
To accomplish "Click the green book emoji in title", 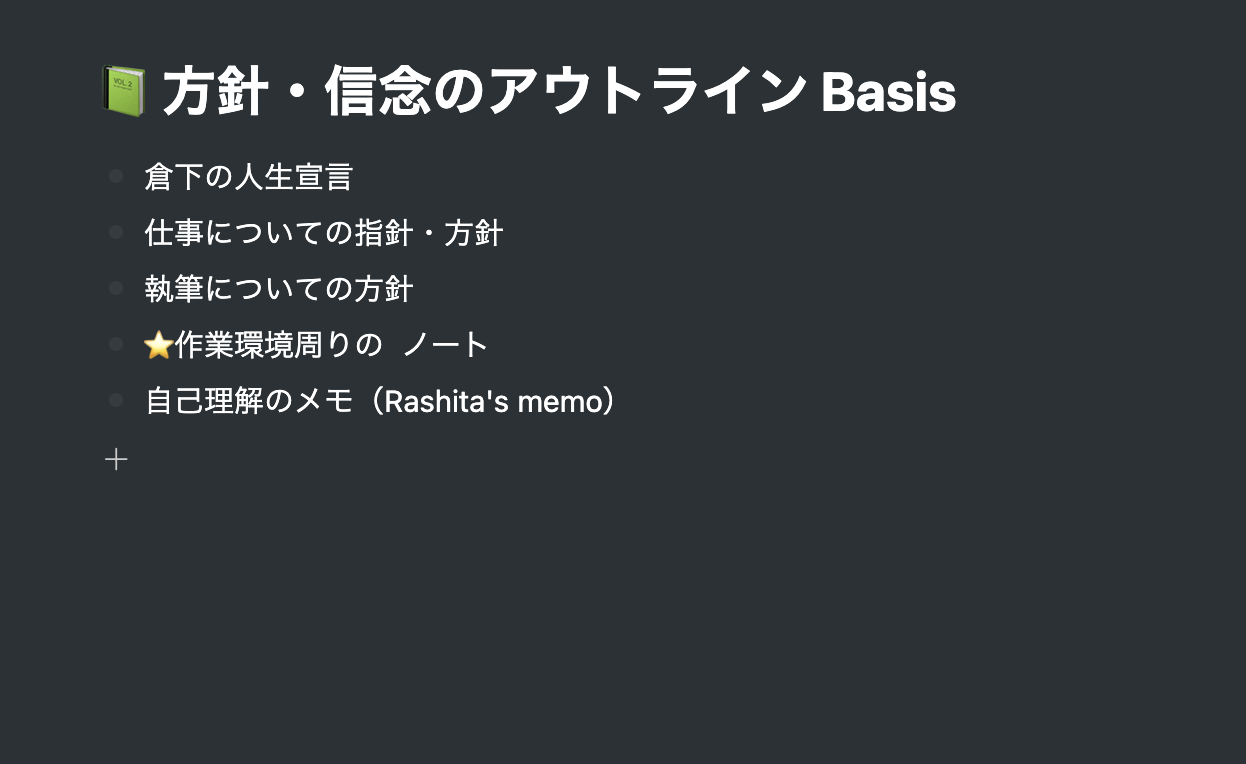I will coord(124,92).
